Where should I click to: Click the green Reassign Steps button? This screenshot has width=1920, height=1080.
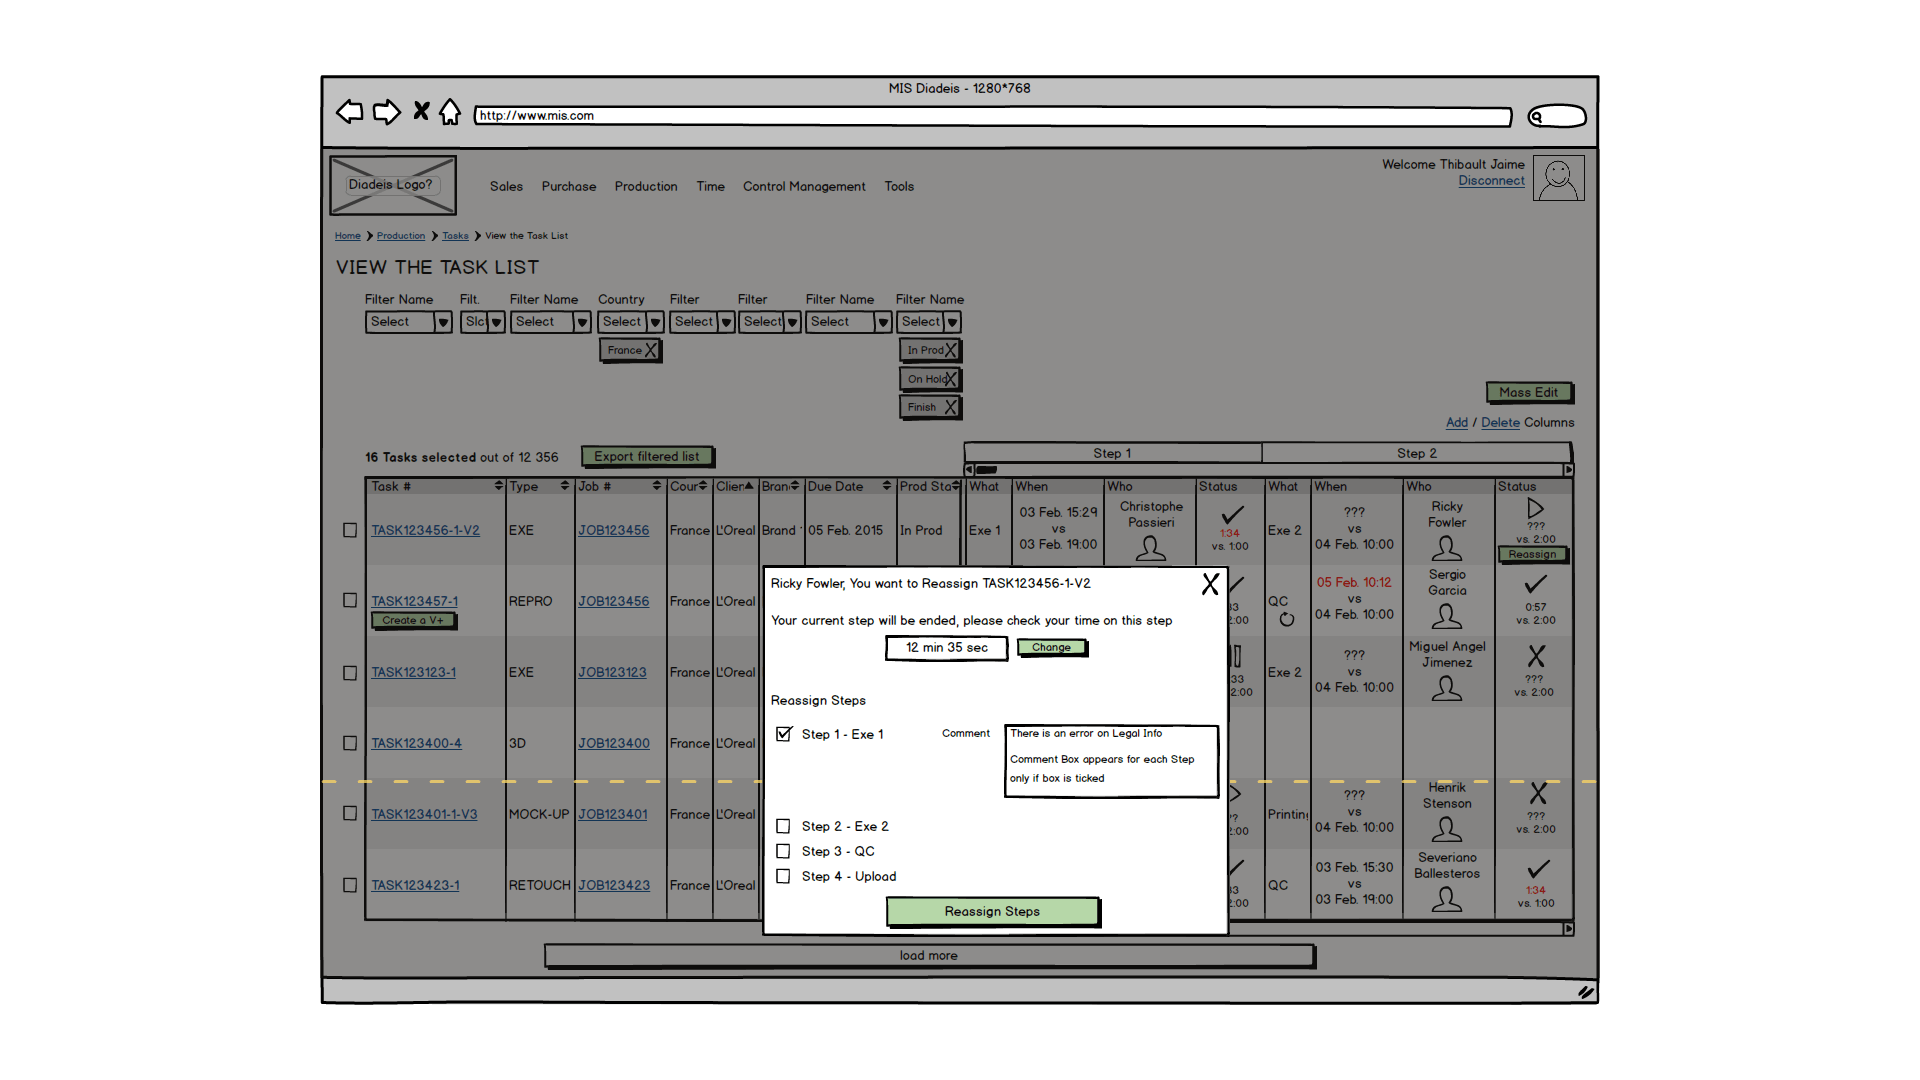tap(992, 911)
